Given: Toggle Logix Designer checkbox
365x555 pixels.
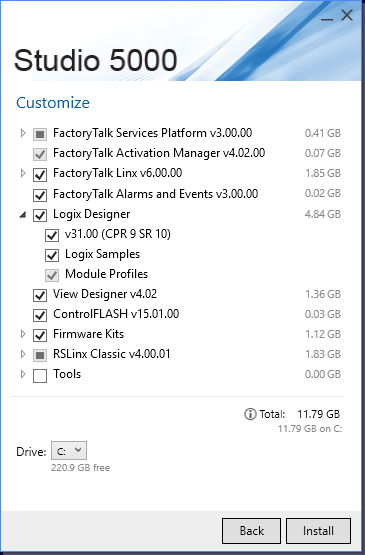Looking at the screenshot, I should [x=40, y=215].
